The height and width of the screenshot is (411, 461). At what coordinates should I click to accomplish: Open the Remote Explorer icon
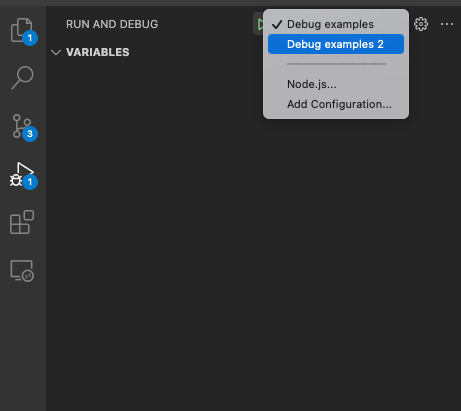coord(22,270)
